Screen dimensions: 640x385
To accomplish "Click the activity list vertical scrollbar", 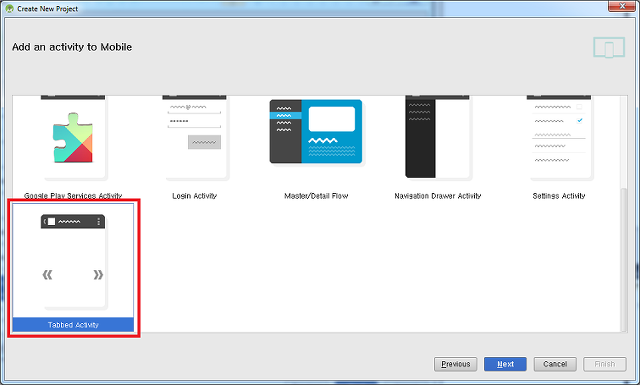I will [623, 259].
